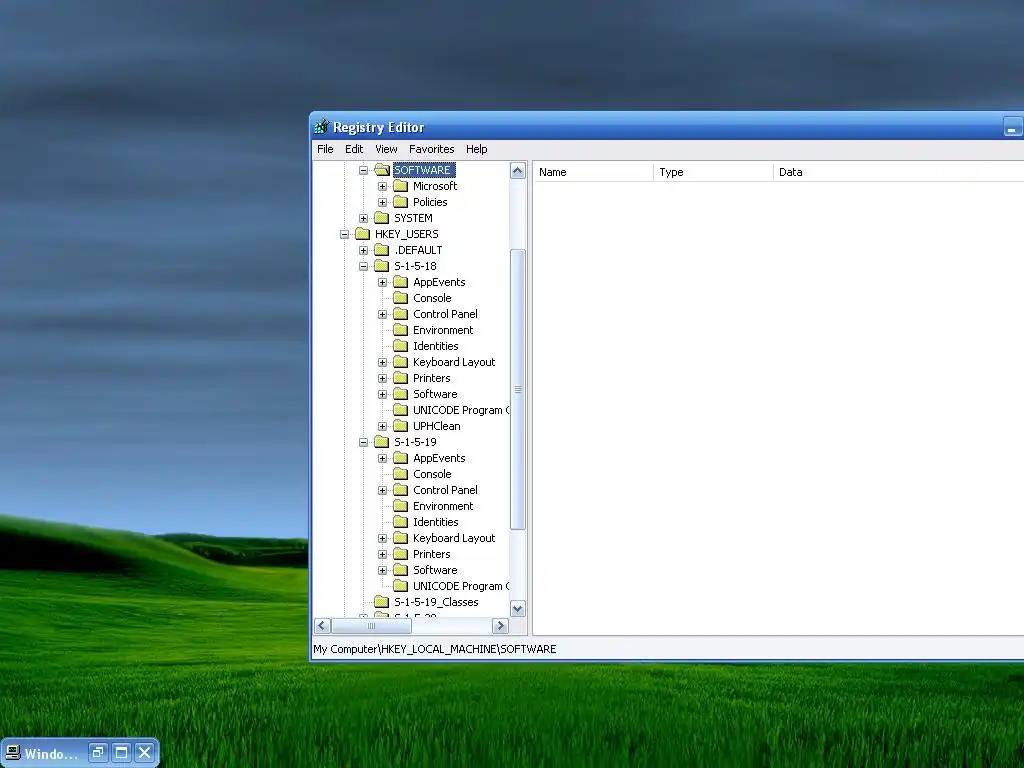Click Printers folder icon under S-1-5-18

click(400, 378)
